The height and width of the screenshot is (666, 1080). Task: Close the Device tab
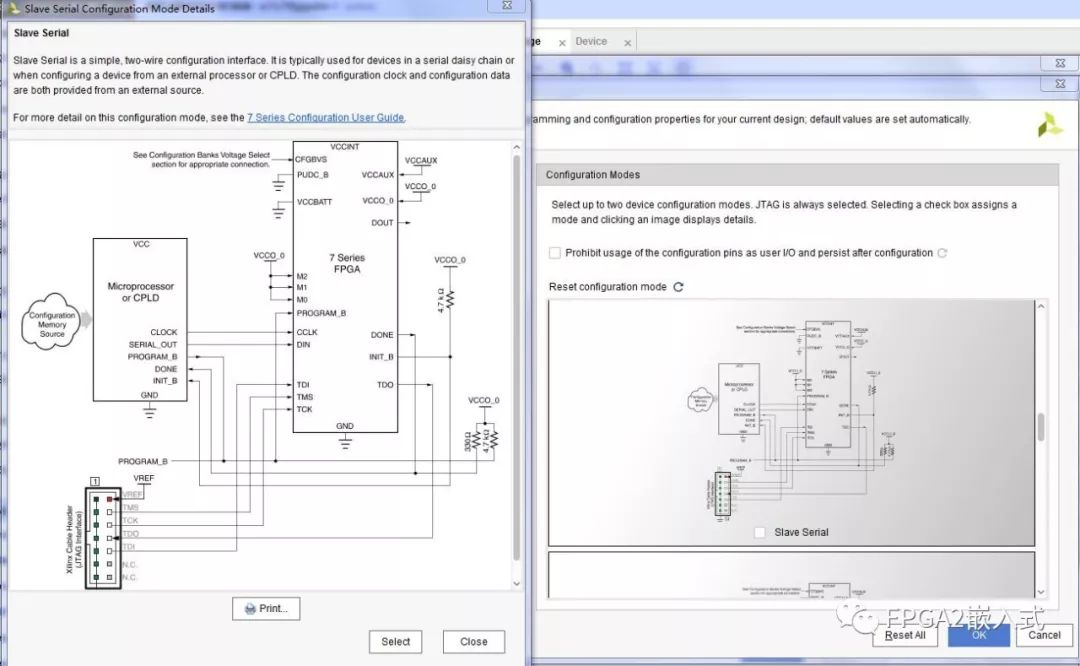pos(627,43)
